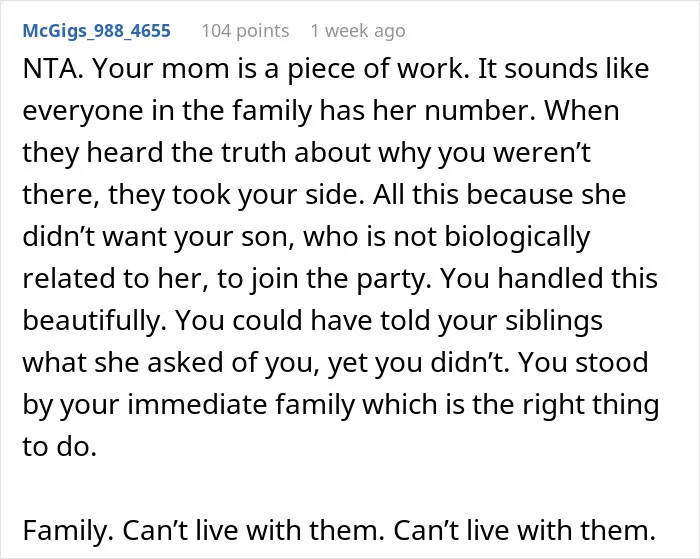Click the phrase to join the party
The height and width of the screenshot is (559, 700).
pyautogui.click(x=324, y=279)
